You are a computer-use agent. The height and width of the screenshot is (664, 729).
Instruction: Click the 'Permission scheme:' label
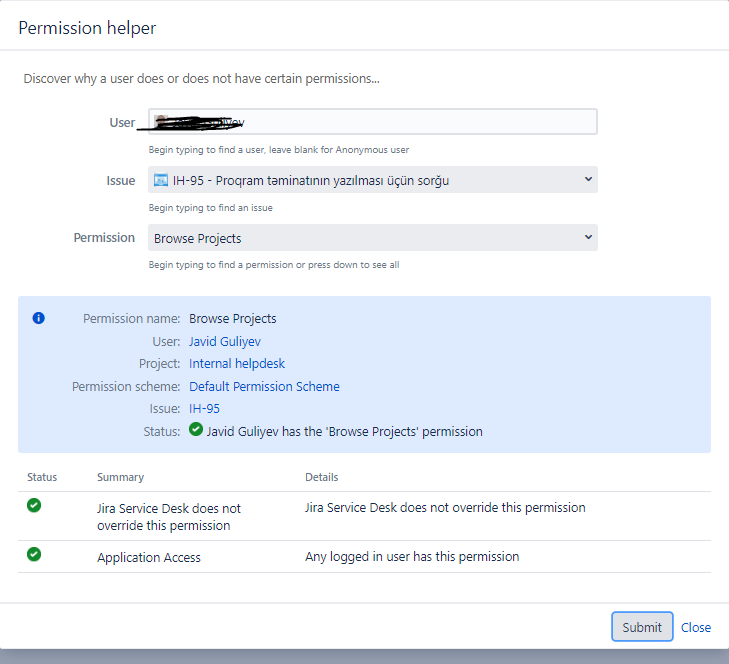(x=126, y=386)
